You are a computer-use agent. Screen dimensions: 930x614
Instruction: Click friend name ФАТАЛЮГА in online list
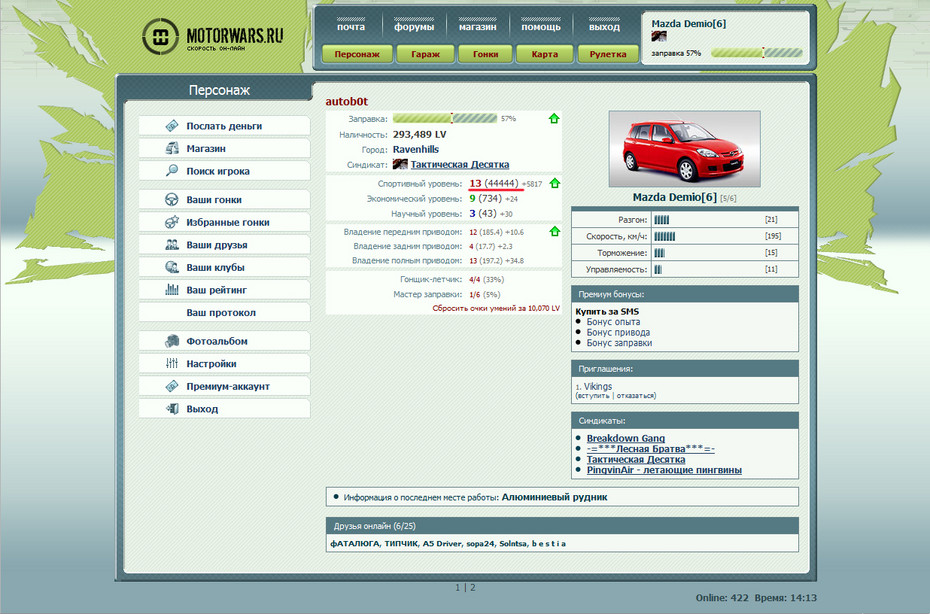coord(354,543)
